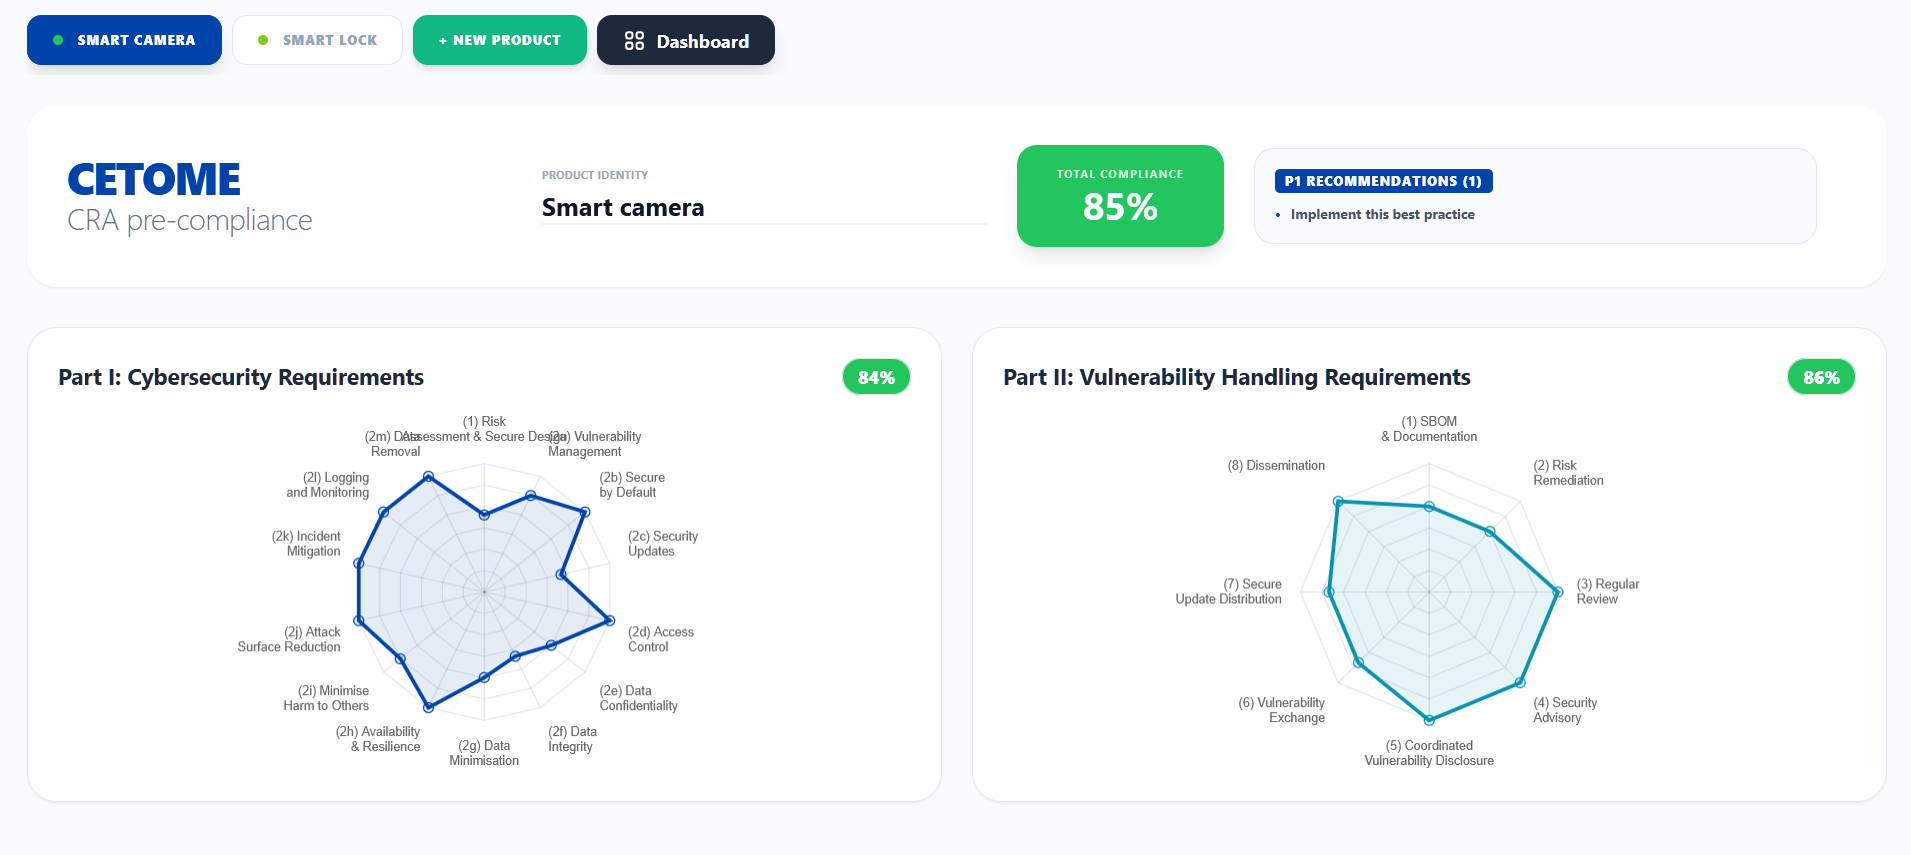Click the Security Updates radar data point
The height and width of the screenshot is (855, 1911).
coord(561,575)
